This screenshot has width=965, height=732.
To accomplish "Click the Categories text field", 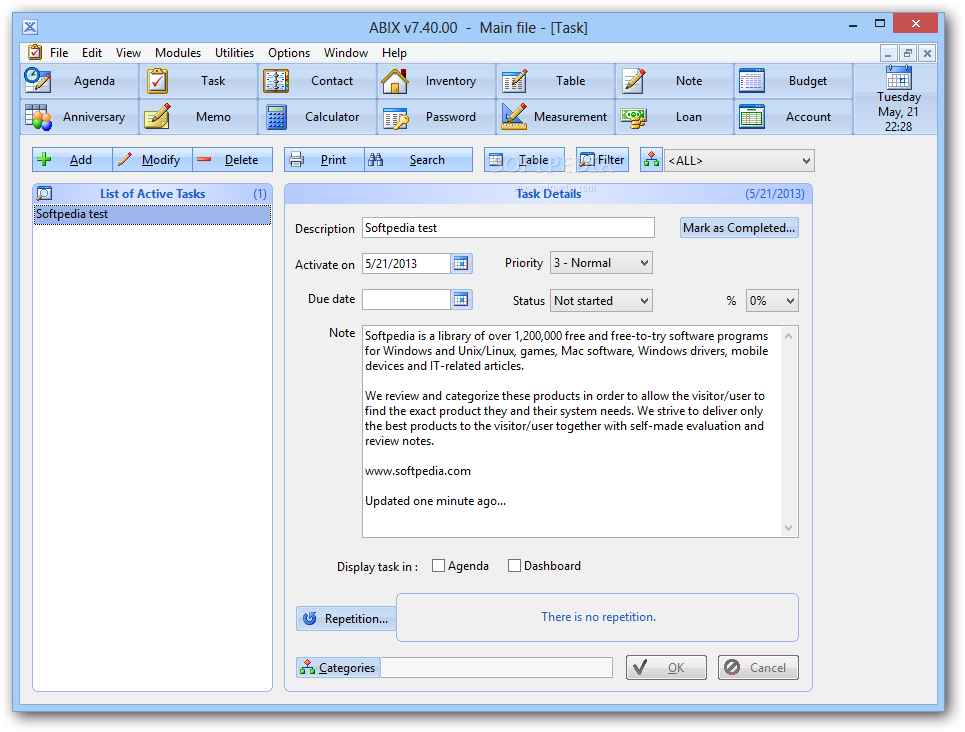I will tap(497, 667).
